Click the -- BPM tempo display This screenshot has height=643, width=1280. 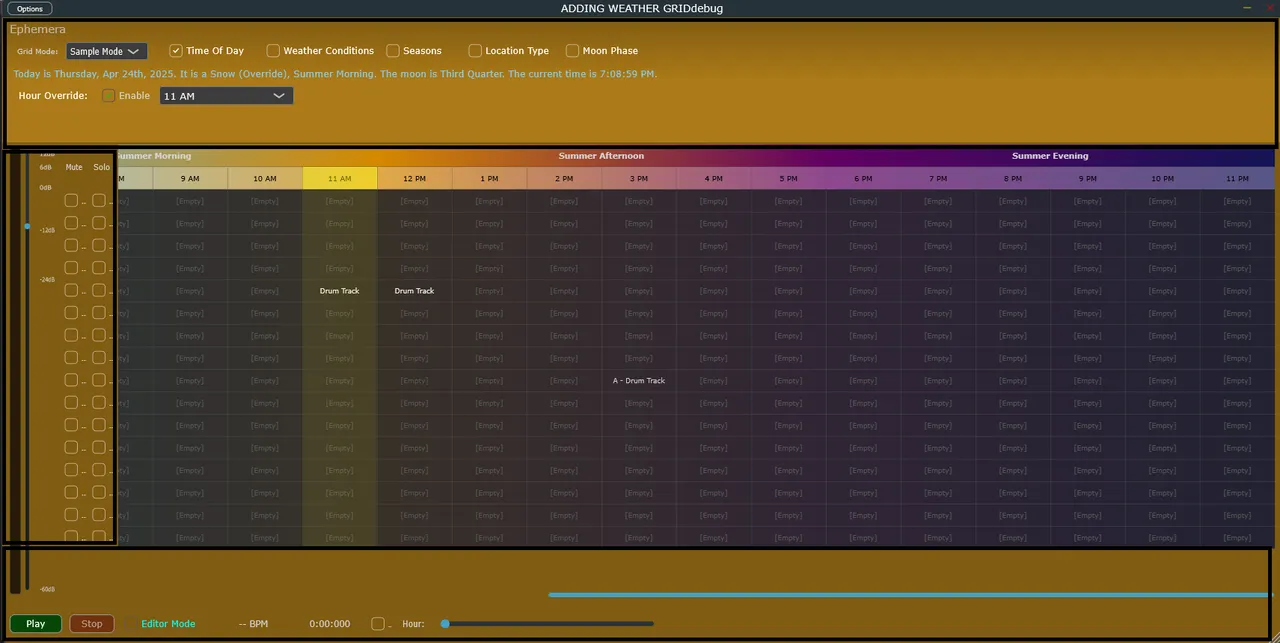pyautogui.click(x=254, y=624)
